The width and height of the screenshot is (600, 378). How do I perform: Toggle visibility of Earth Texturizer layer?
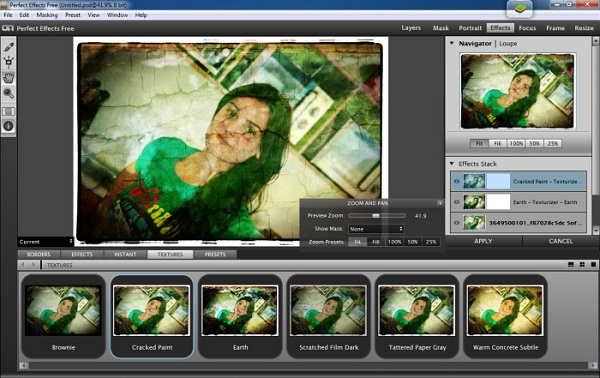pyautogui.click(x=457, y=202)
